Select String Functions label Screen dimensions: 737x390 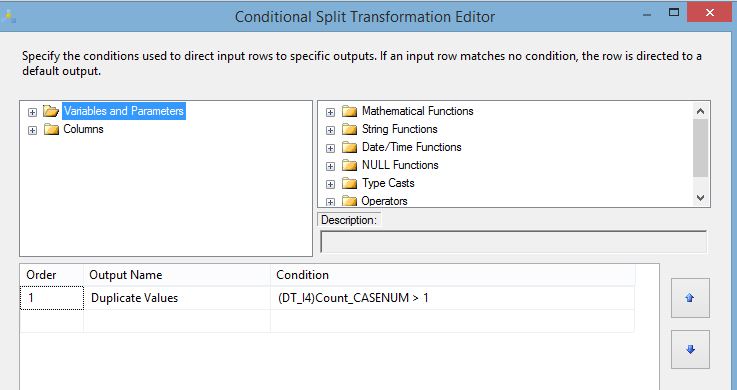click(400, 129)
